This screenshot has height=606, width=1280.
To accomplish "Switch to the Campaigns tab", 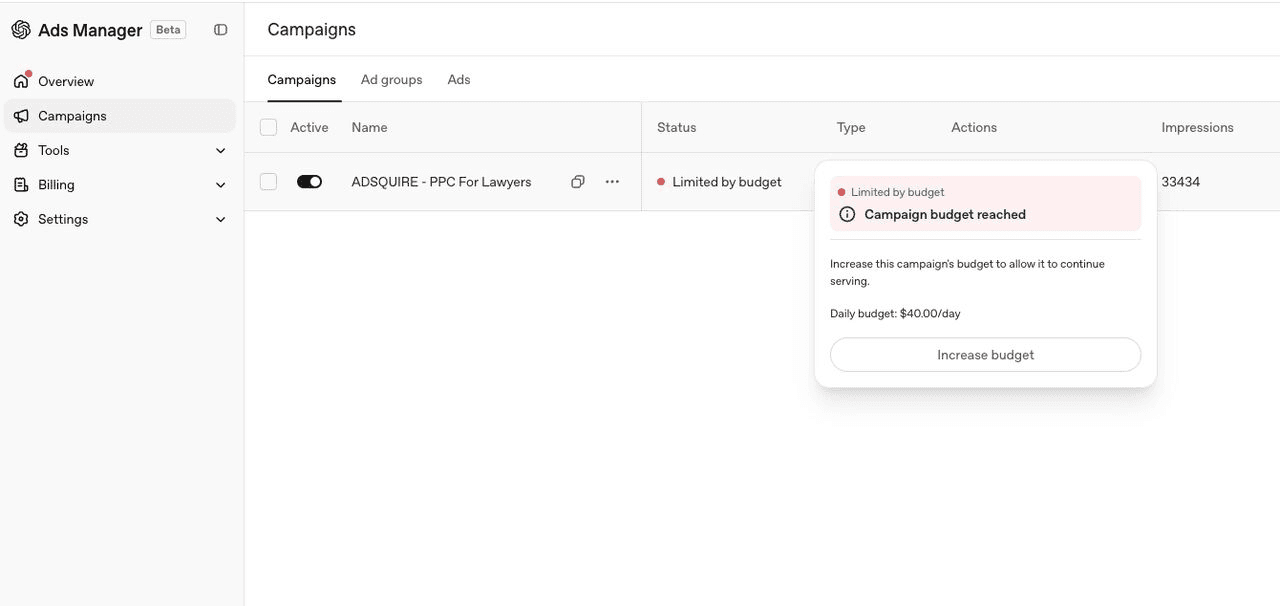I will [x=302, y=80].
